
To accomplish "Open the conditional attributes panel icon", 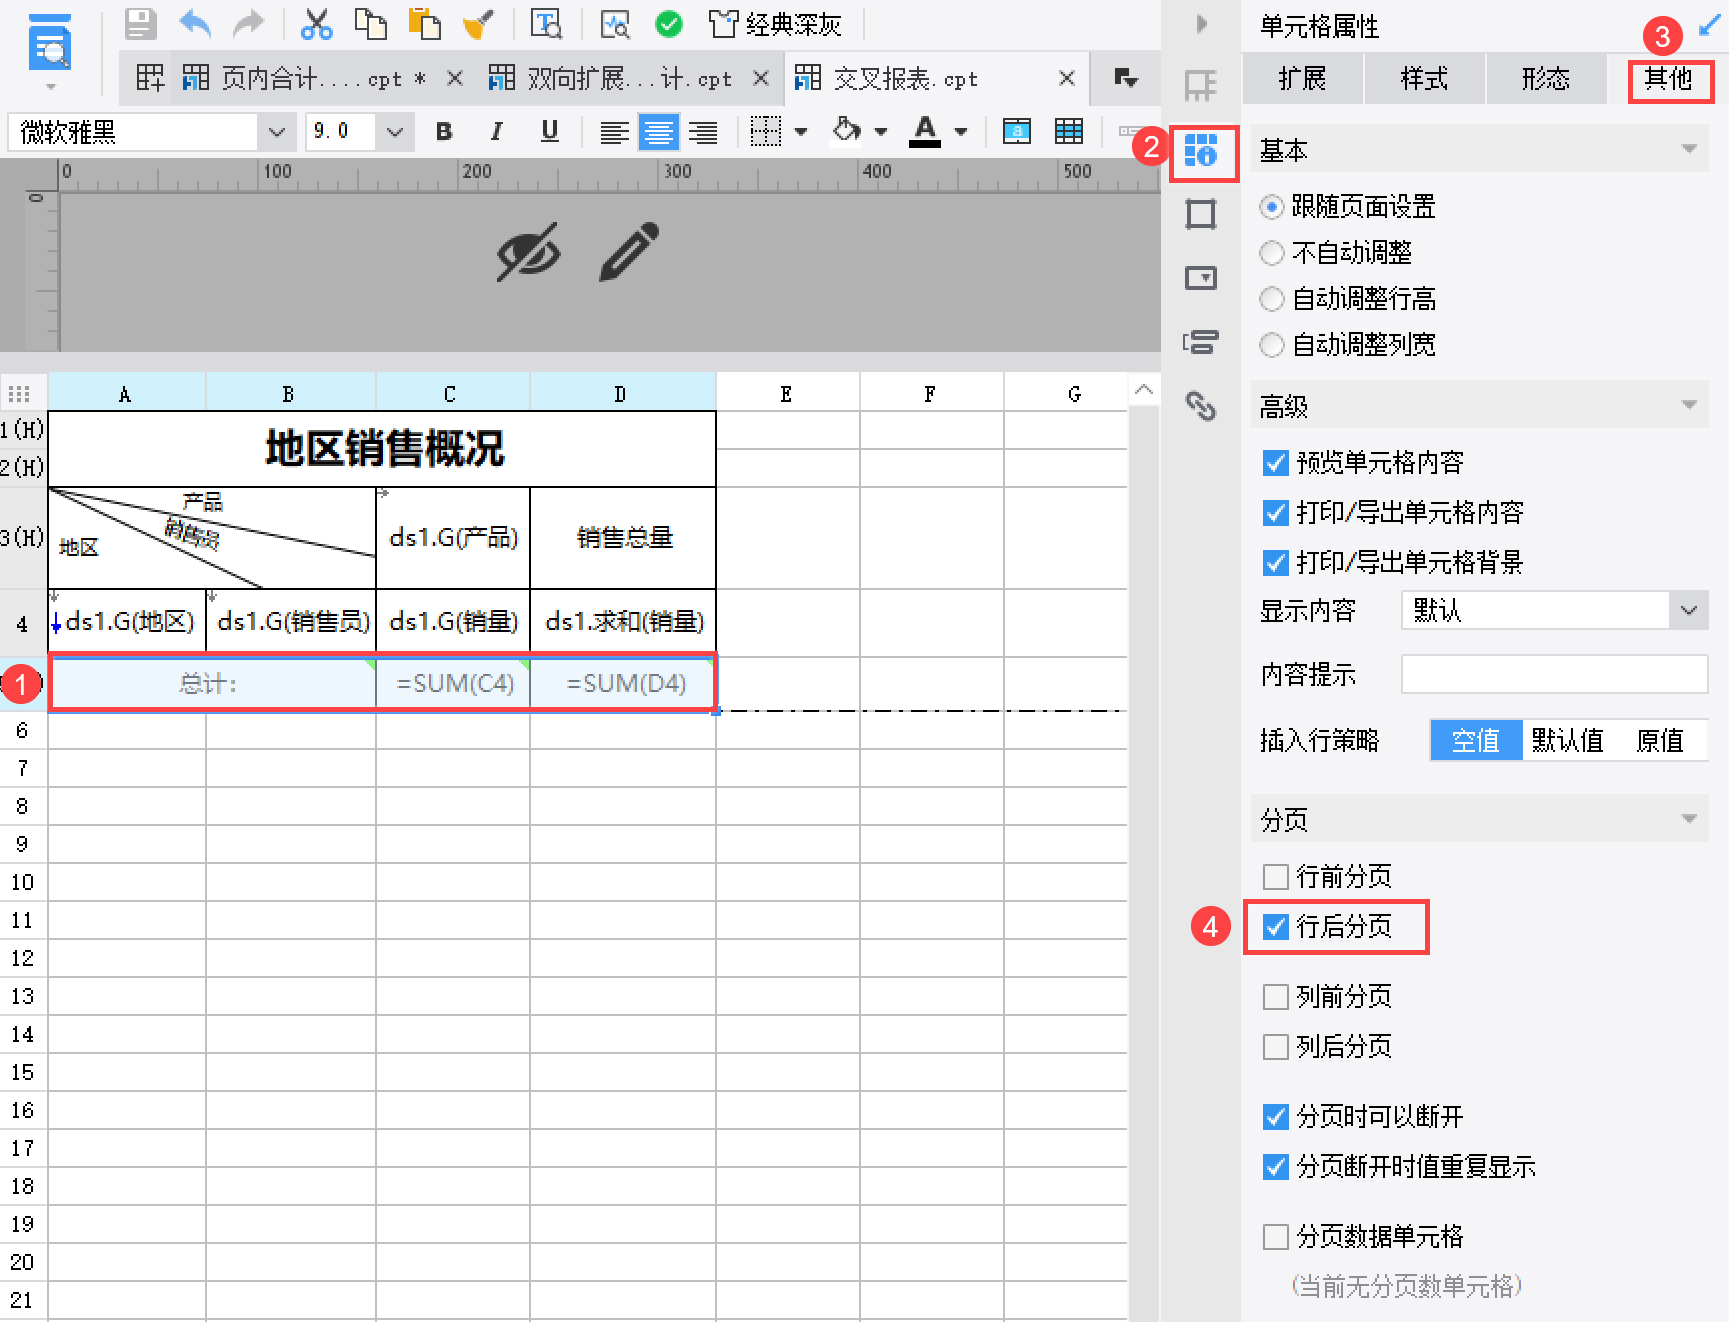I will click(1201, 342).
